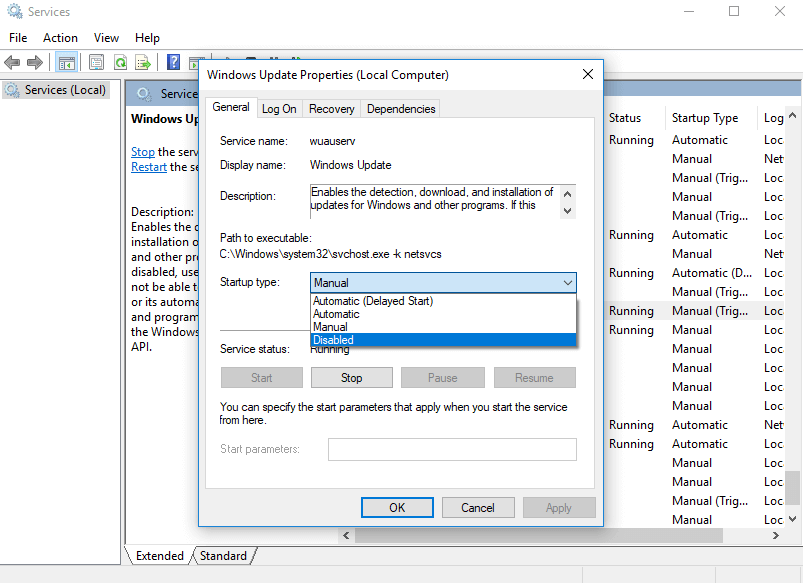Close the Windows Update Properties dialog

[588, 74]
